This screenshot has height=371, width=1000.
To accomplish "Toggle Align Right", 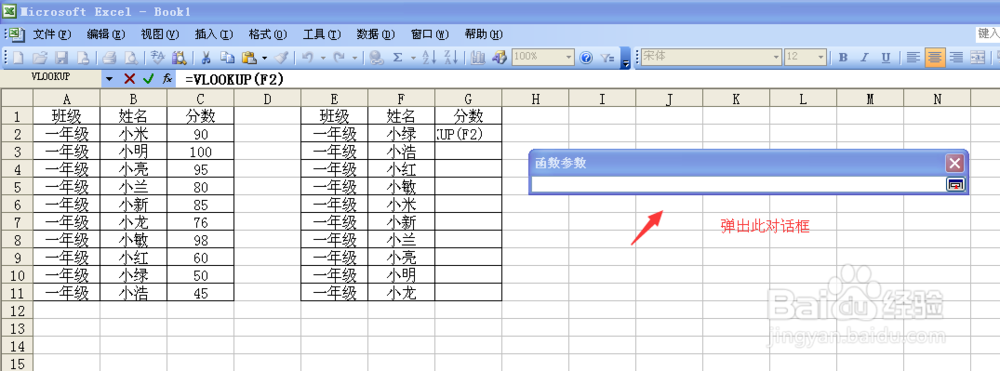I will tap(956, 57).
